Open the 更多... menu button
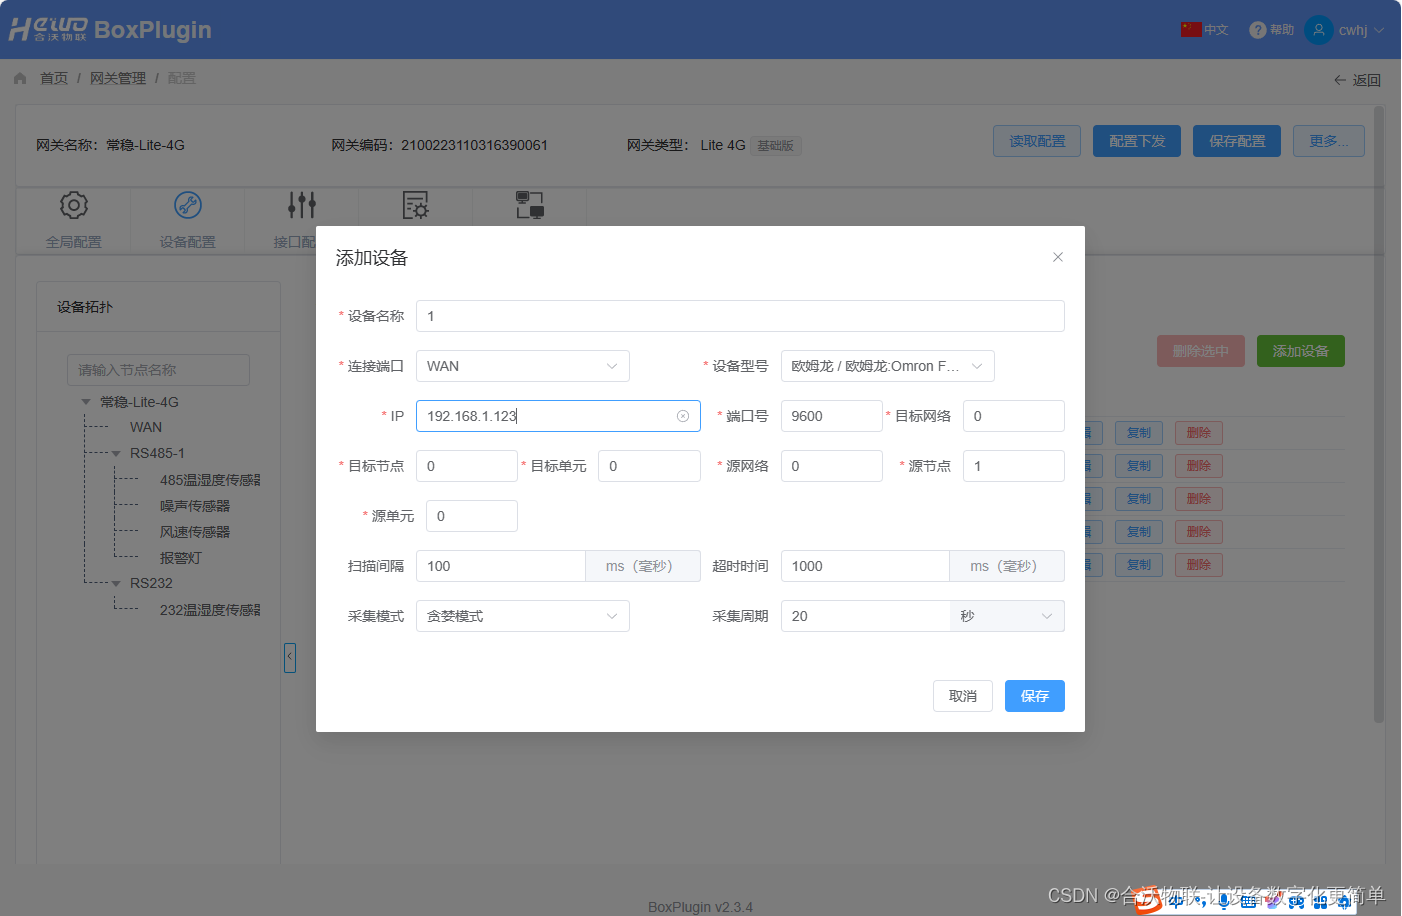Viewport: 1402px width, 916px height. click(1329, 141)
